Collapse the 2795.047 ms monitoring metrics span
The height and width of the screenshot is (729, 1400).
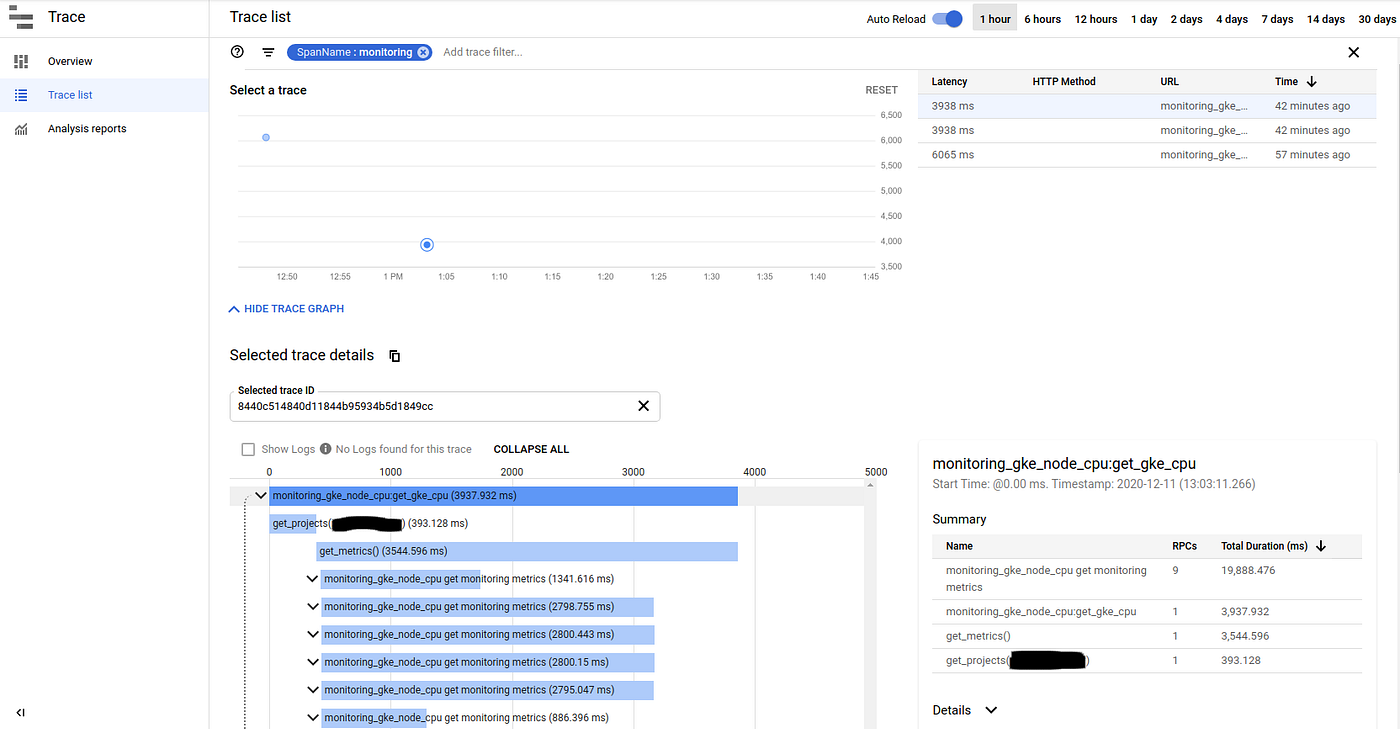(x=313, y=690)
